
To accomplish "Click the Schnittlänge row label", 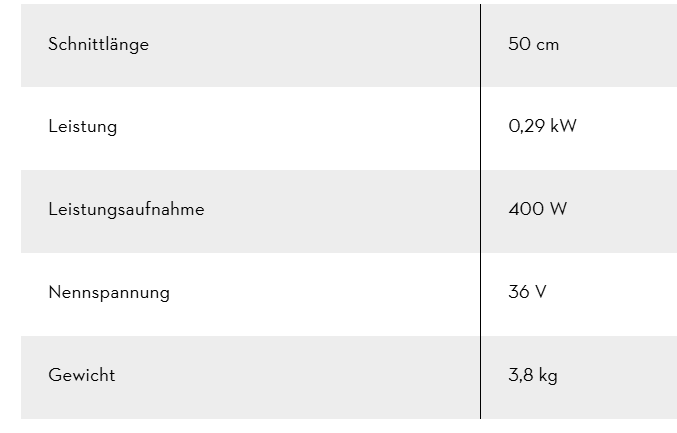I will pos(98,45).
